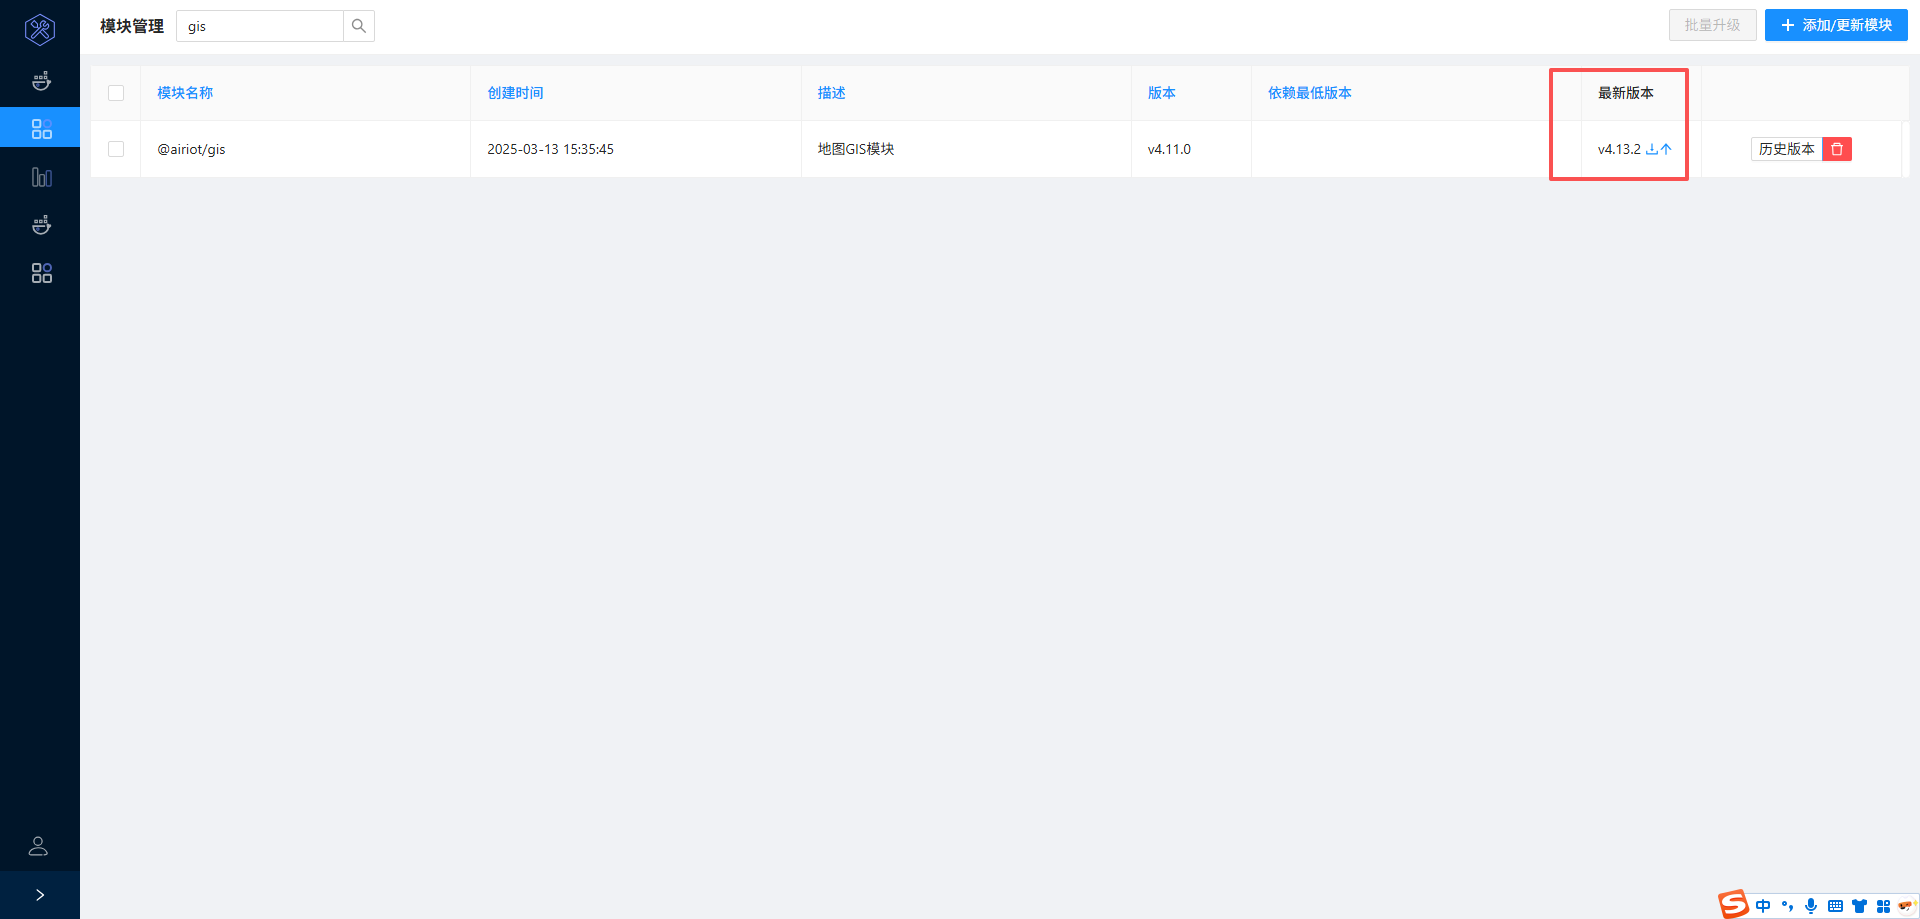Click the magnifier search button beside gis
The width and height of the screenshot is (1920, 919).
[359, 26]
